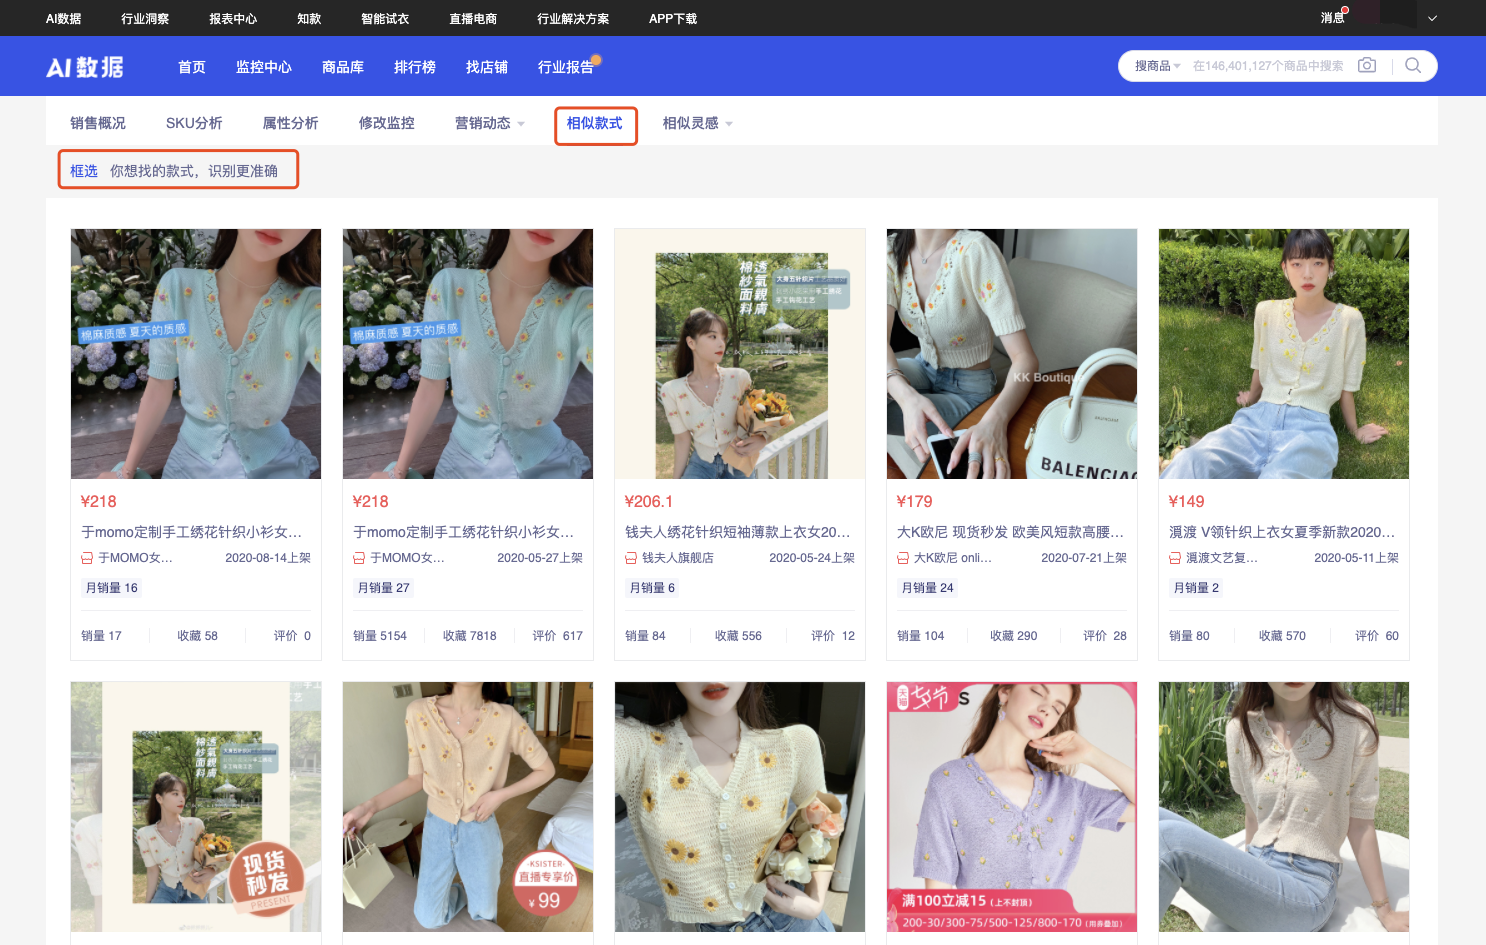Image resolution: width=1486 pixels, height=945 pixels.
Task: Open 行业解决方案 in top bar
Action: tap(573, 18)
